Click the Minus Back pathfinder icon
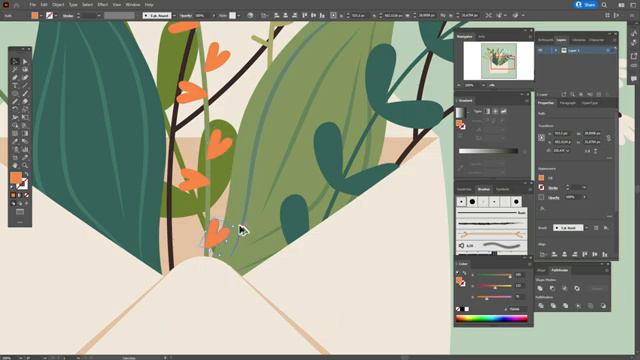The width and height of the screenshot is (640, 360). (x=603, y=305)
